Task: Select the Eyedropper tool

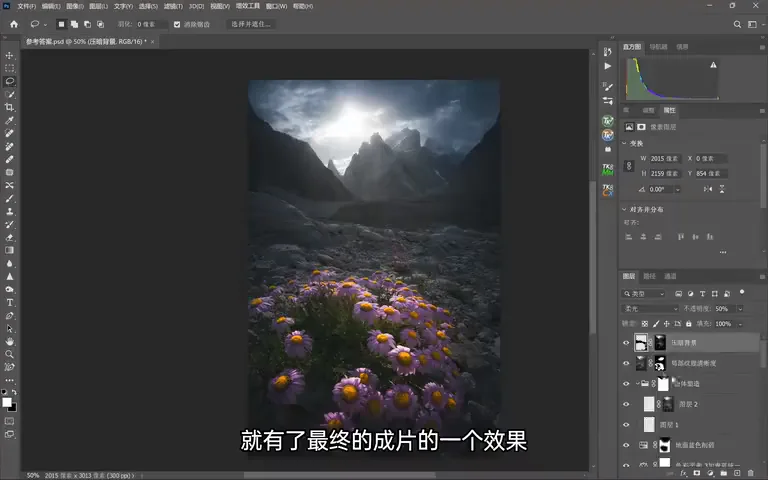Action: (9, 120)
